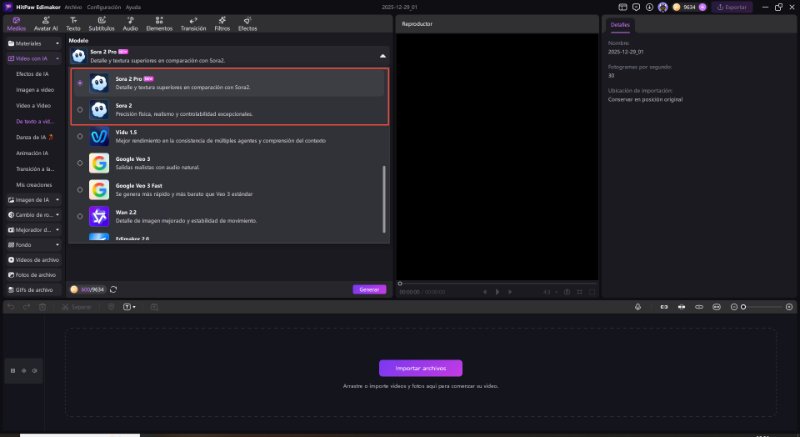The width and height of the screenshot is (800, 437).
Task: Open the Efectos panel
Action: point(247,24)
